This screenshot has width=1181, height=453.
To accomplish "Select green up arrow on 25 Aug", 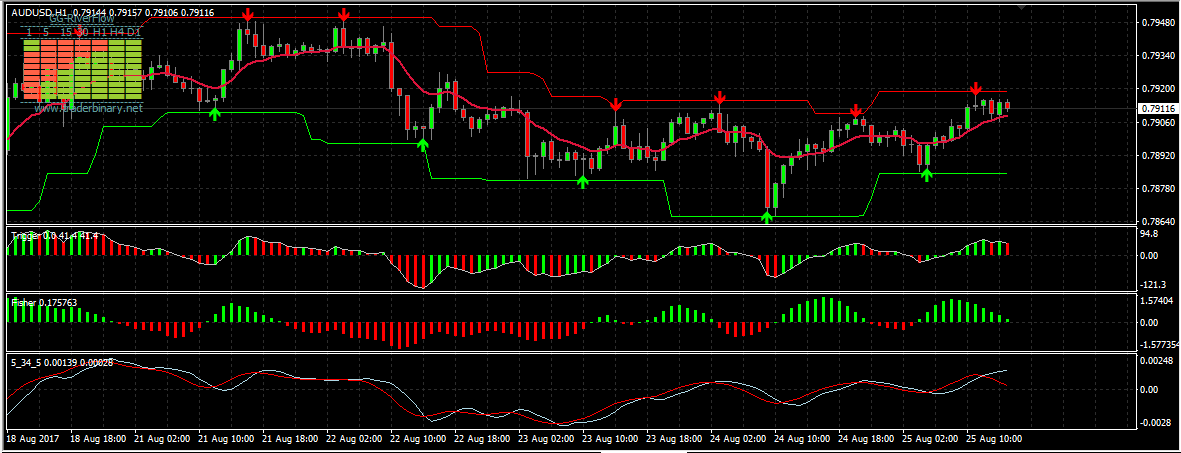I will pos(927,175).
